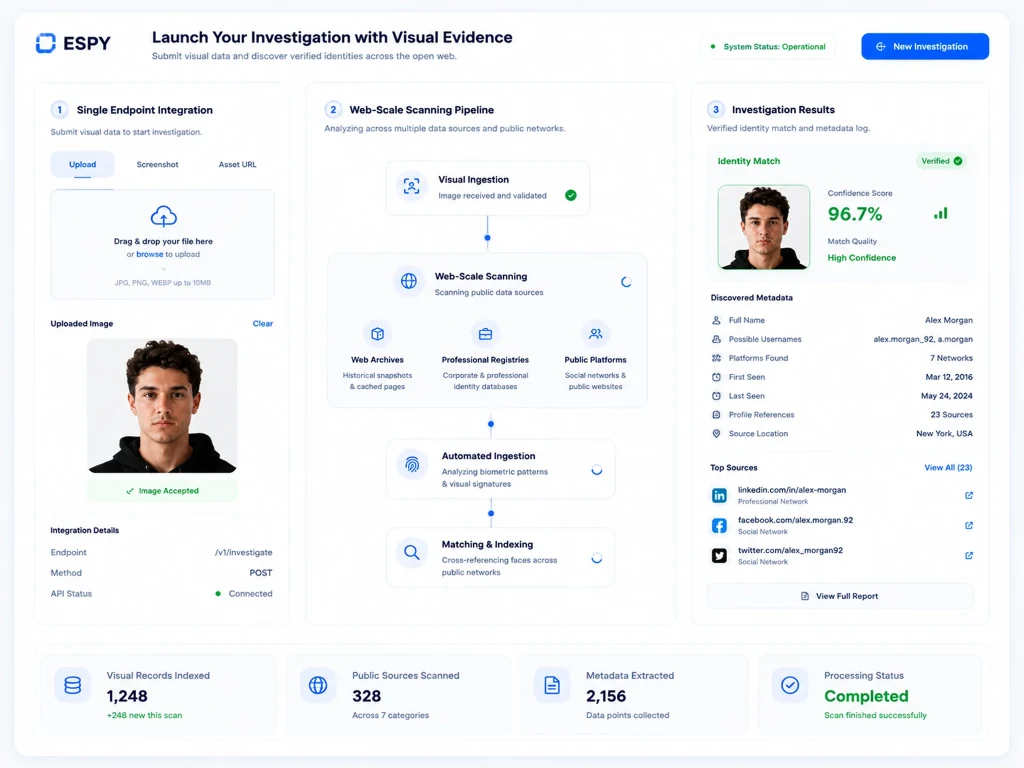Click the Matching & Indexing magnifier icon
The image size is (1024, 768).
[411, 552]
